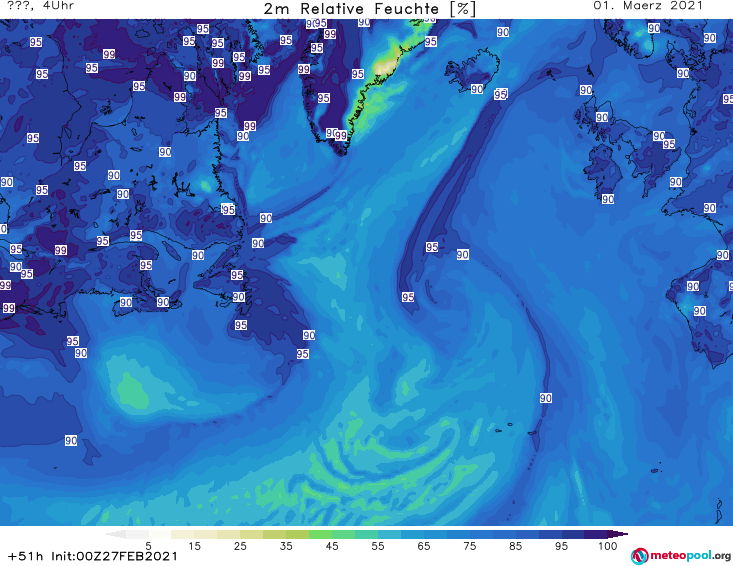The width and height of the screenshot is (733, 566).
Task: Click the pale gray left arrow tip of the colorbar
Action: (115, 534)
